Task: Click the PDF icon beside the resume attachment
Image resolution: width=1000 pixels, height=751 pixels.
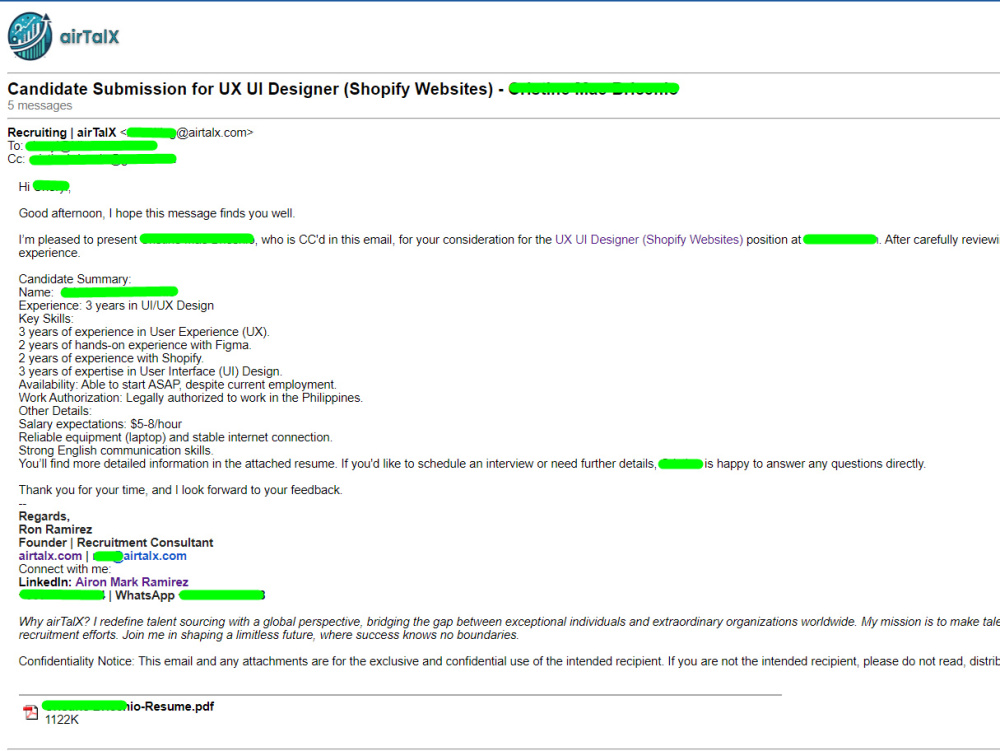Action: click(x=31, y=712)
